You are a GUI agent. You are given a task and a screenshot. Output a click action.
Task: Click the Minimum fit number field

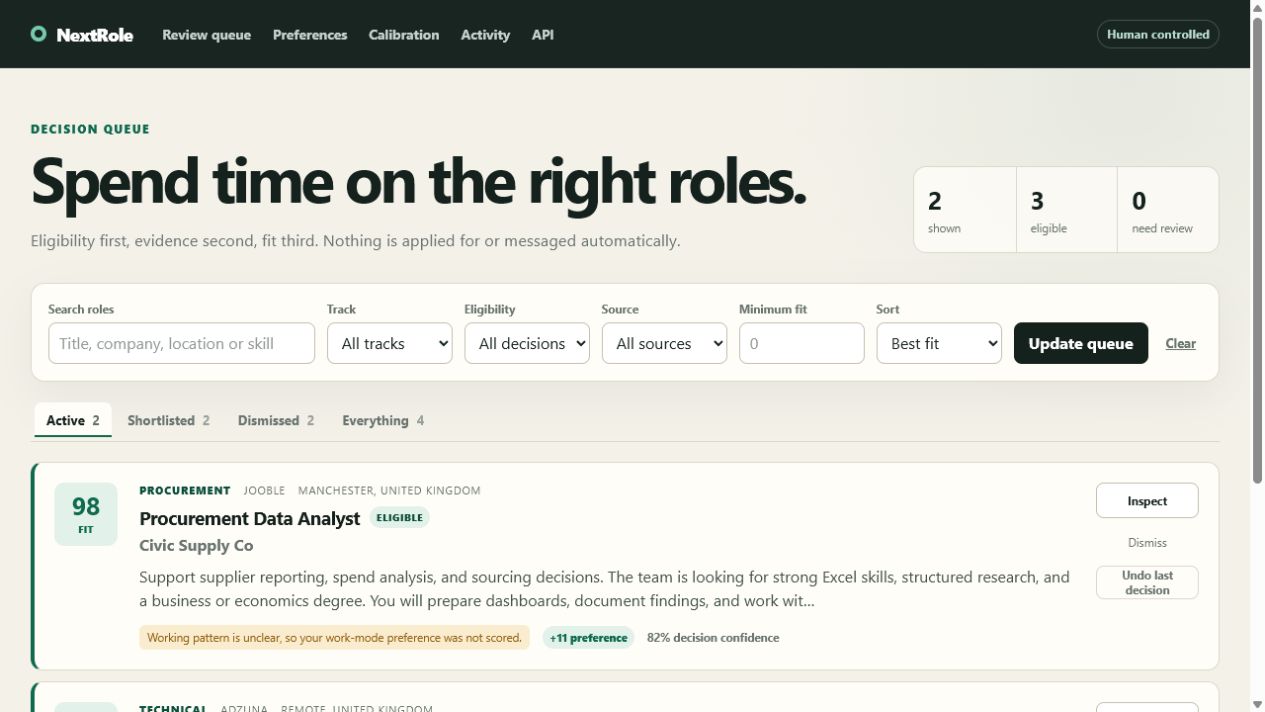[802, 343]
